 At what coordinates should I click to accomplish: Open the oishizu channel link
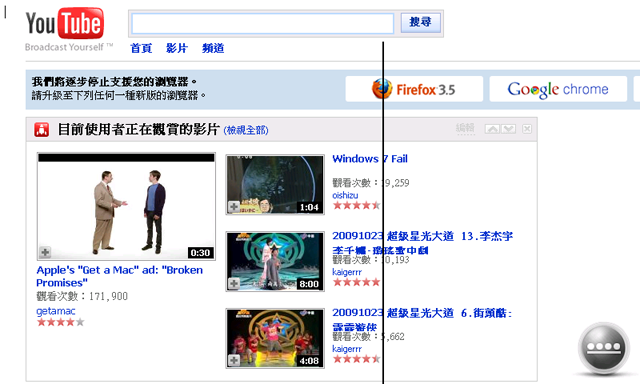(x=345, y=195)
